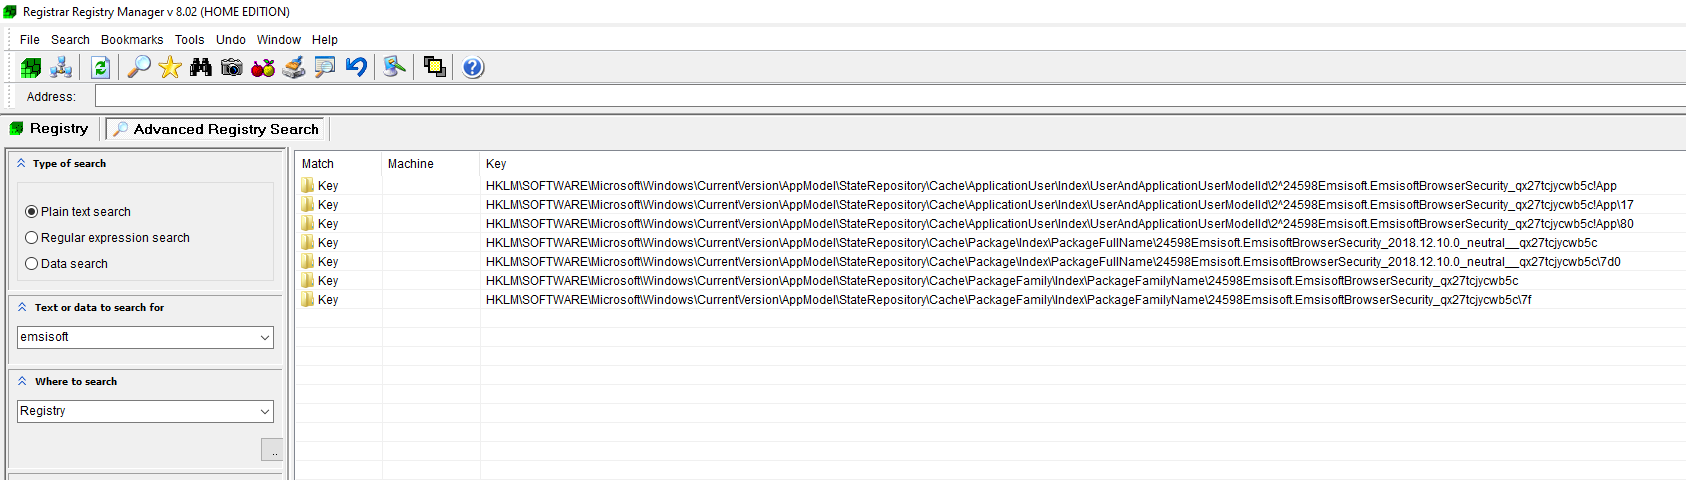Select key path ending neutral__qx27tcjycwb5c\7d0
The image size is (1686, 480).
(x=1053, y=262)
